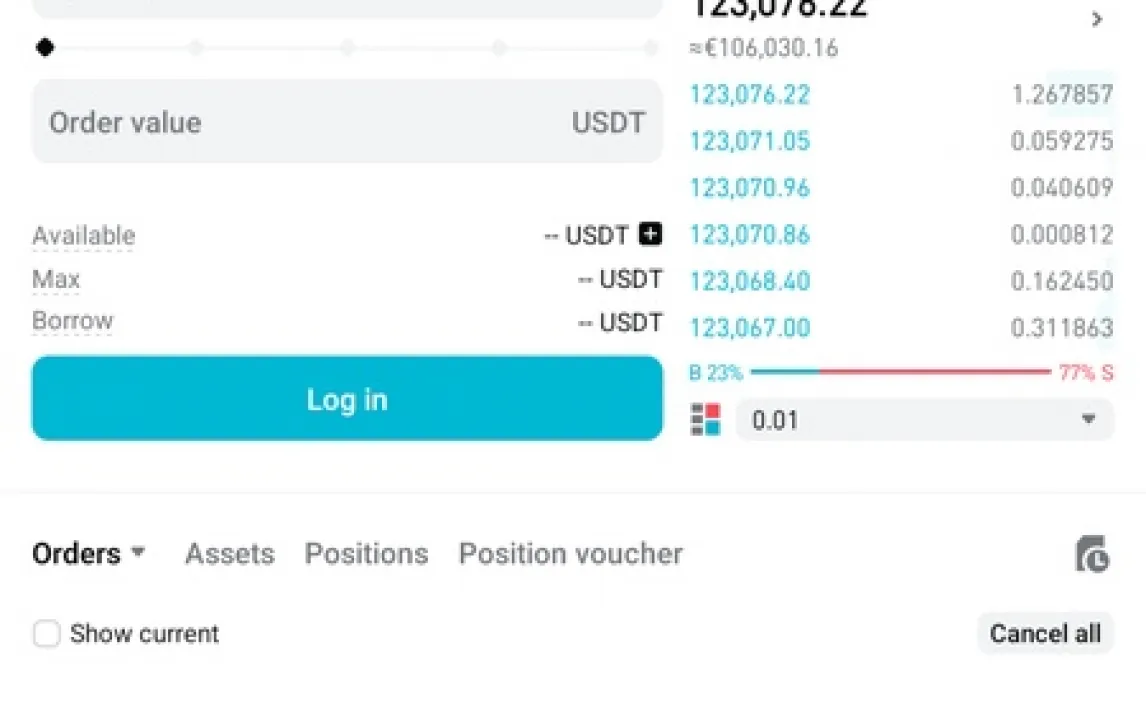The image size is (1146, 716).
Task: Select the 123,067.00 bid price row
Action: (x=901, y=327)
